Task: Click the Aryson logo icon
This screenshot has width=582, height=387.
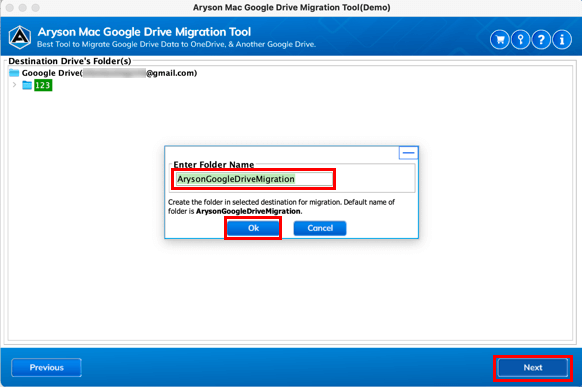Action: point(20,37)
